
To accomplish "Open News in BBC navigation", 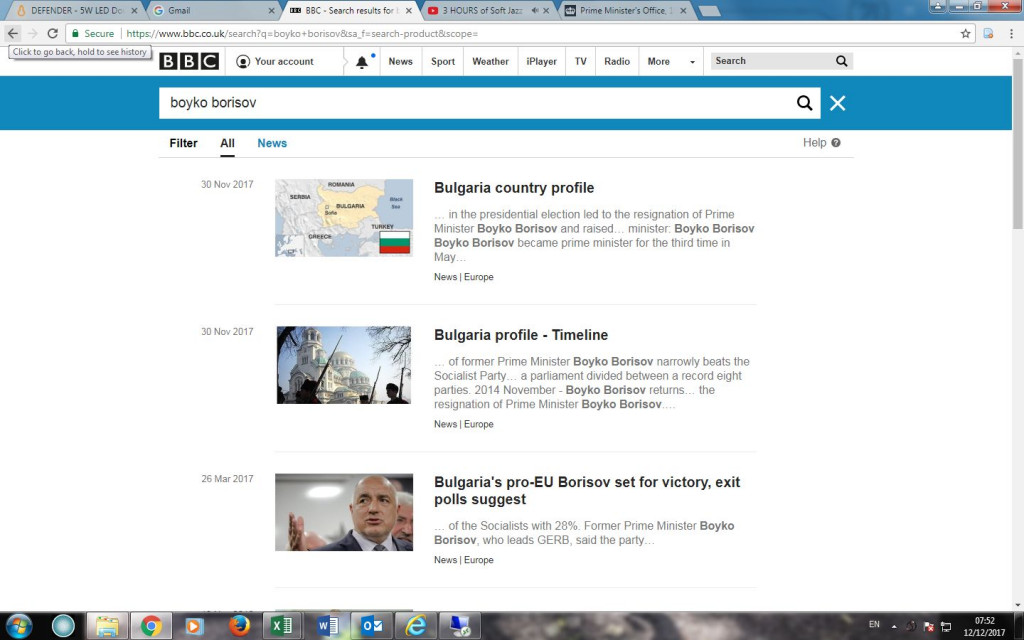I will tap(400, 61).
